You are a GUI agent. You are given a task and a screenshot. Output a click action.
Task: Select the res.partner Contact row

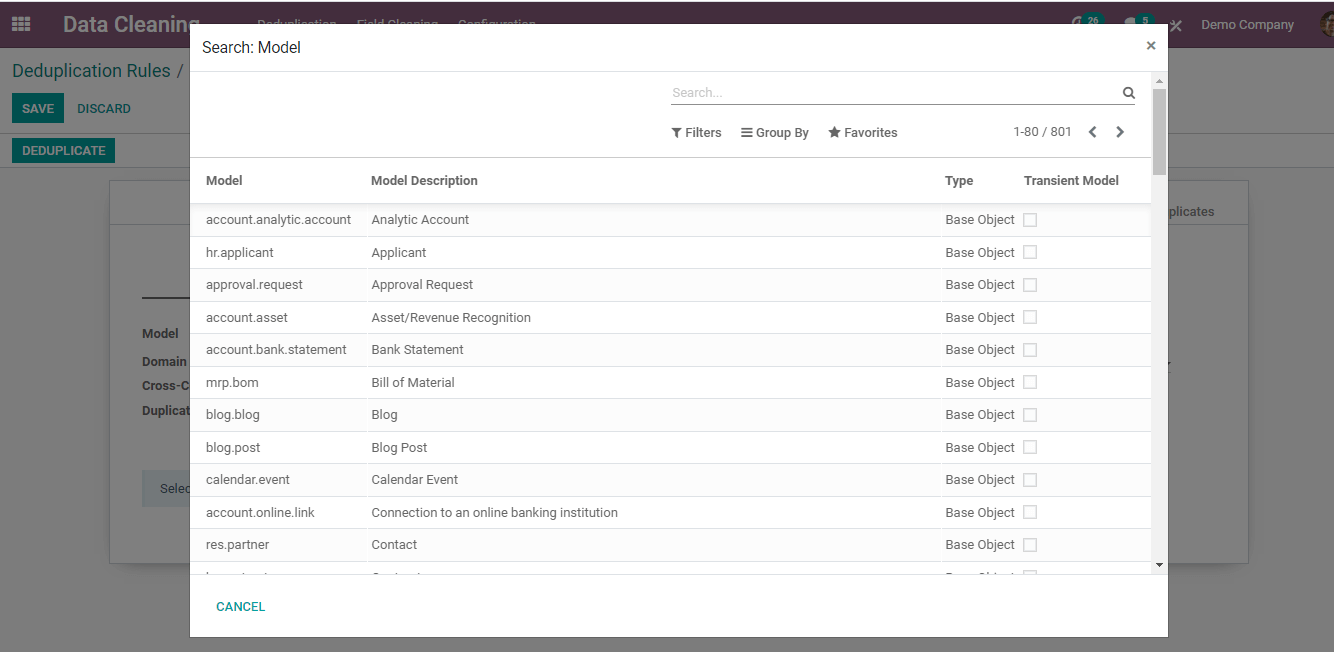[394, 545]
